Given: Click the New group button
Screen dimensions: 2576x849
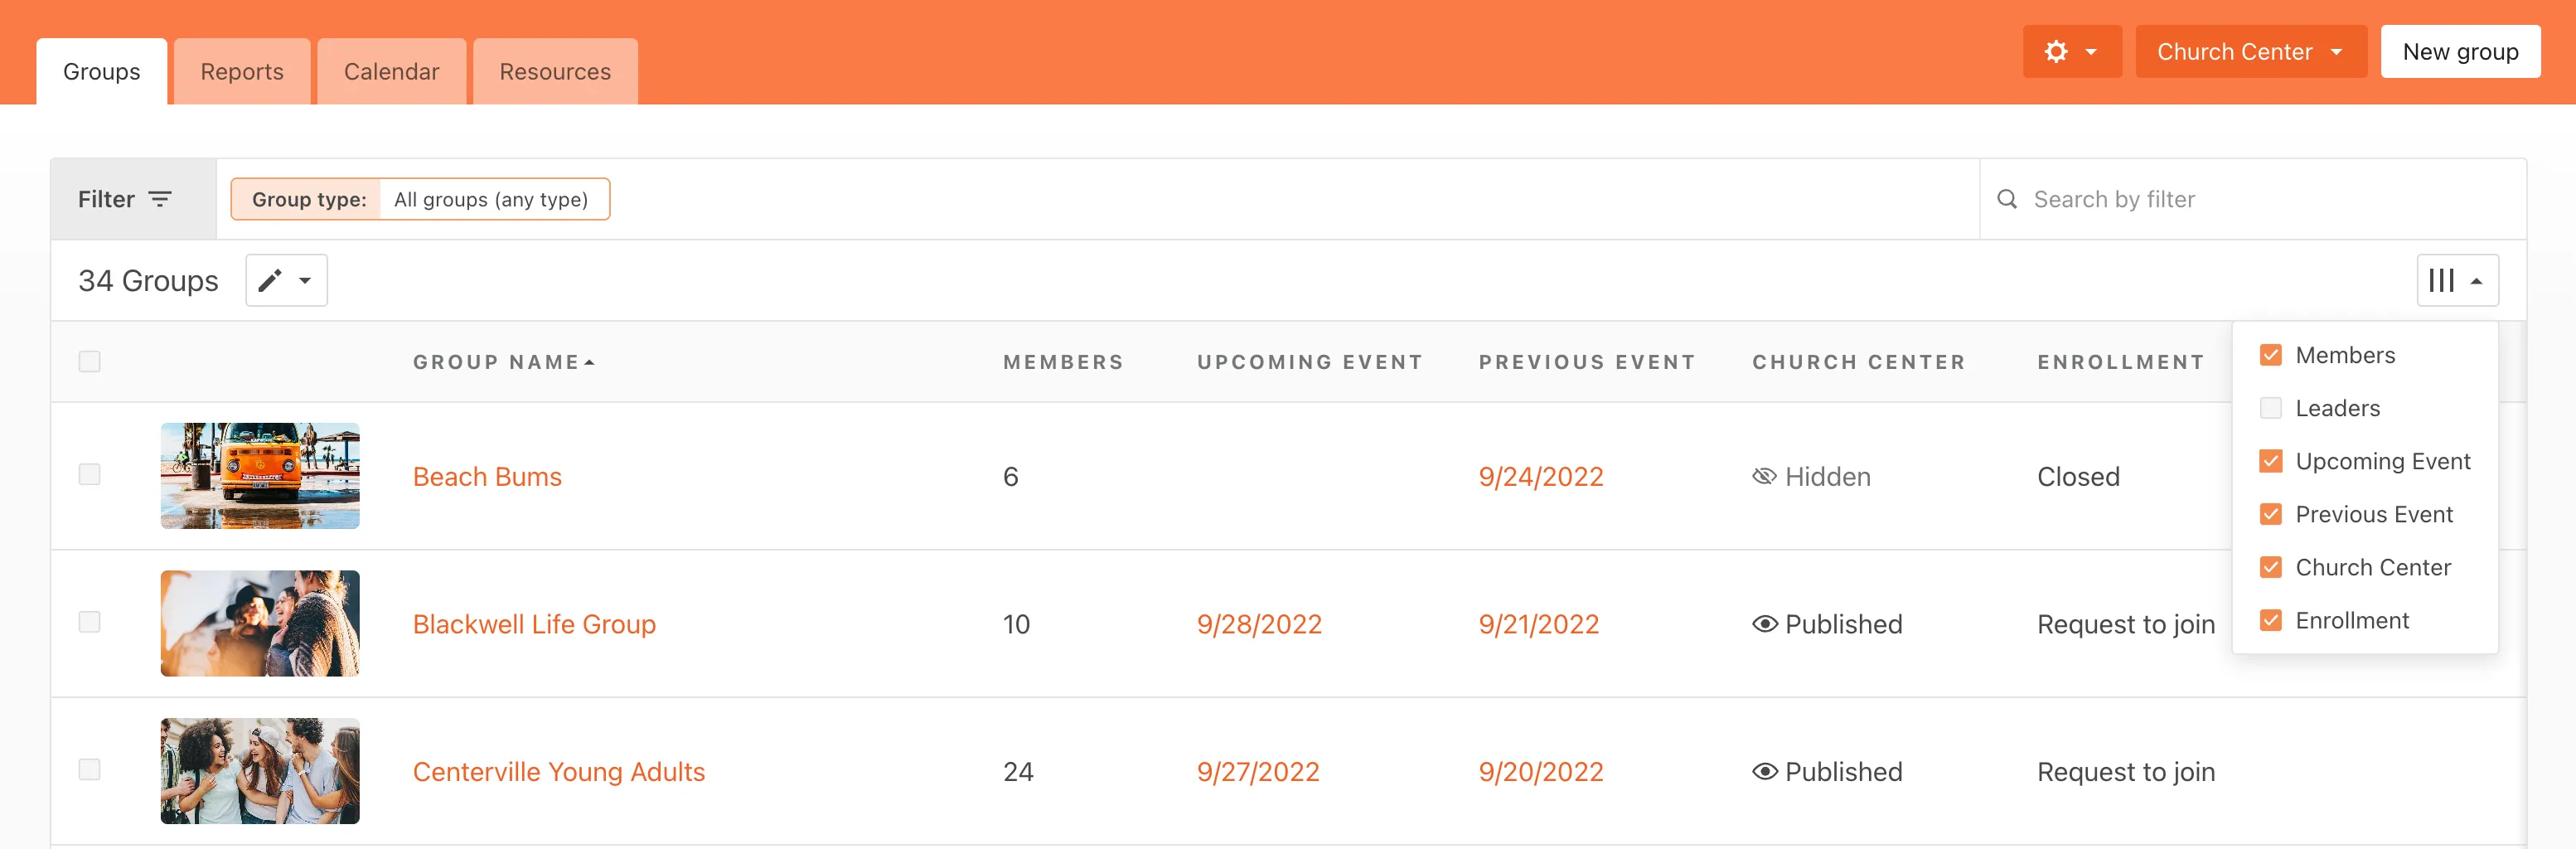Looking at the screenshot, I should tap(2459, 52).
